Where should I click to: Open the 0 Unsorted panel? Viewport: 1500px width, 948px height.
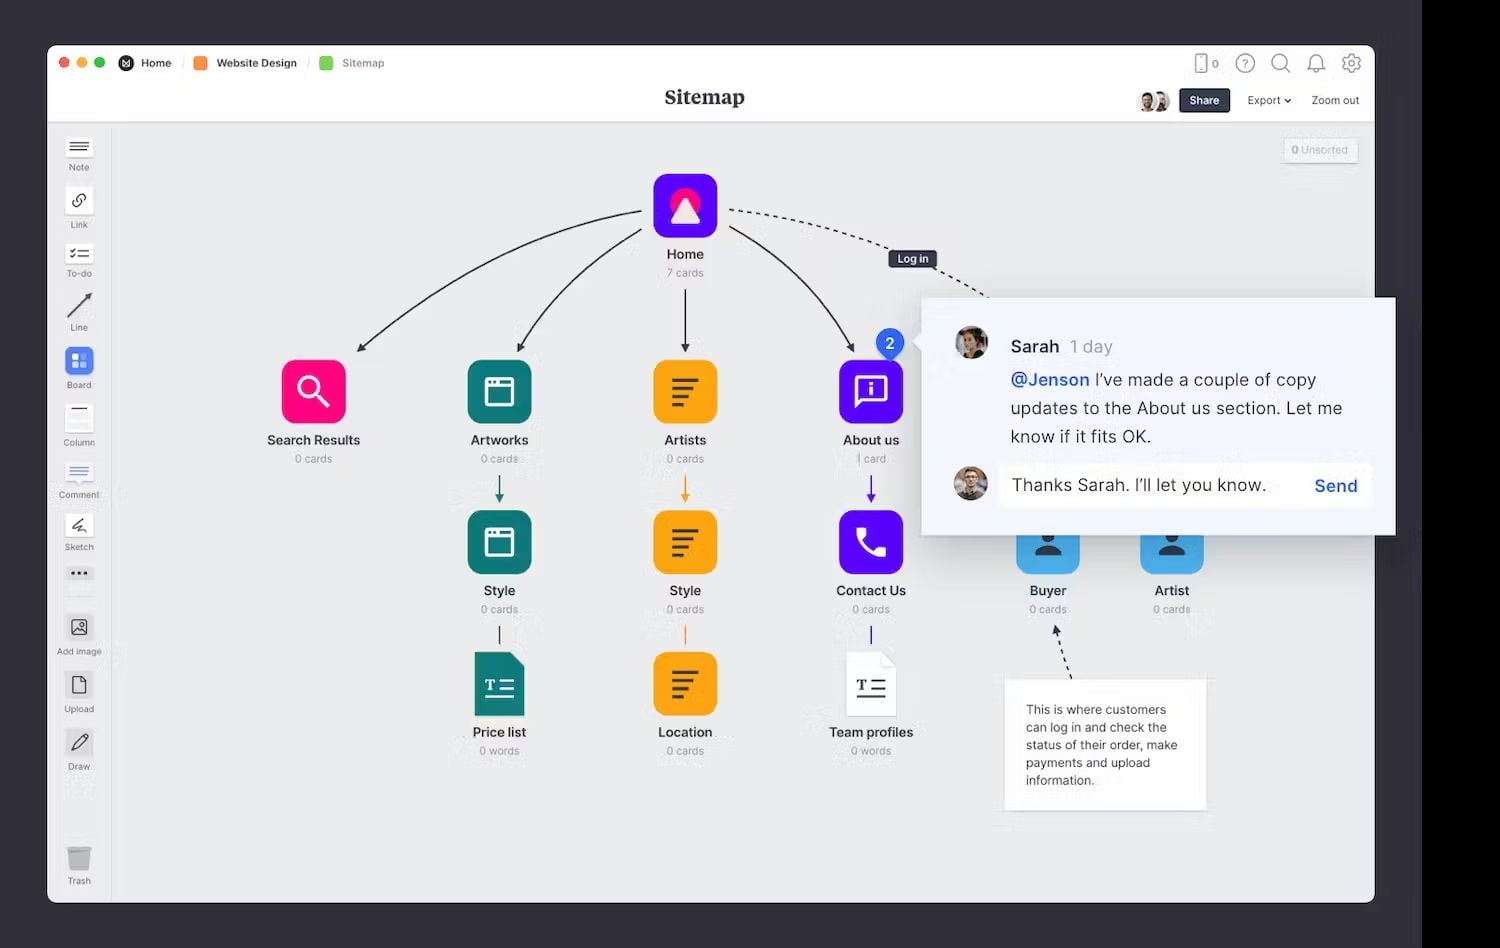(x=1320, y=150)
